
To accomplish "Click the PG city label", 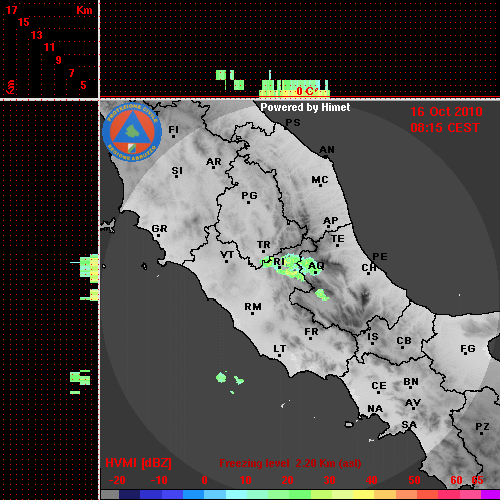I will click(249, 195).
